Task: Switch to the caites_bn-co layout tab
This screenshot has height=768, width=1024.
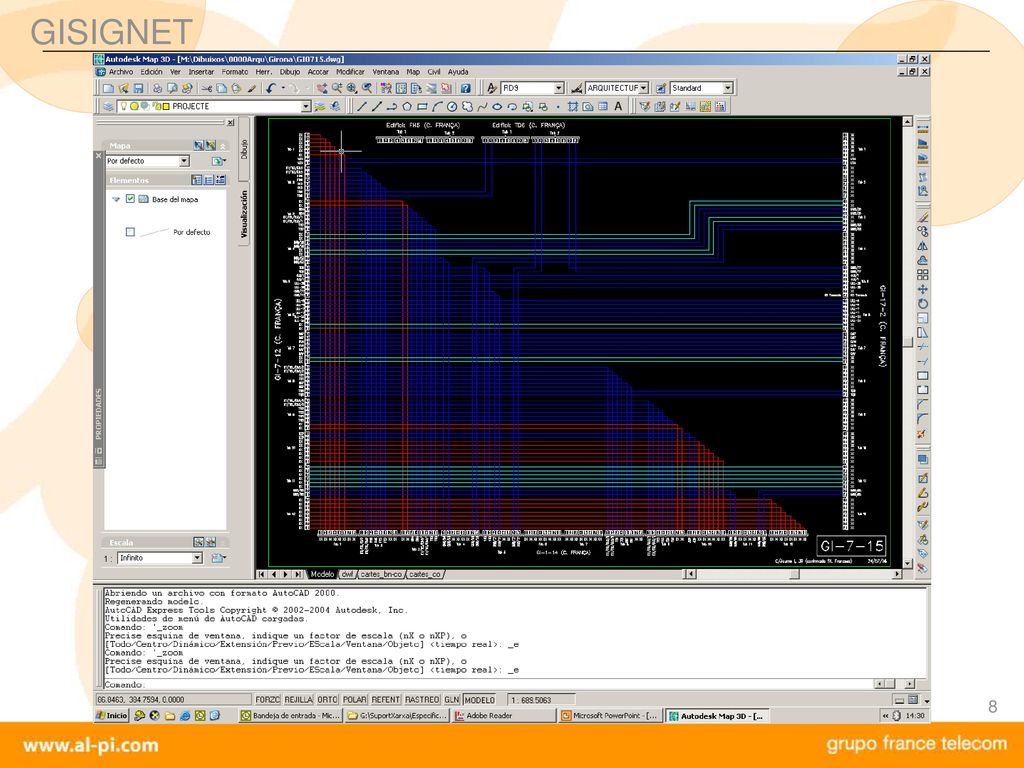Action: [381, 574]
